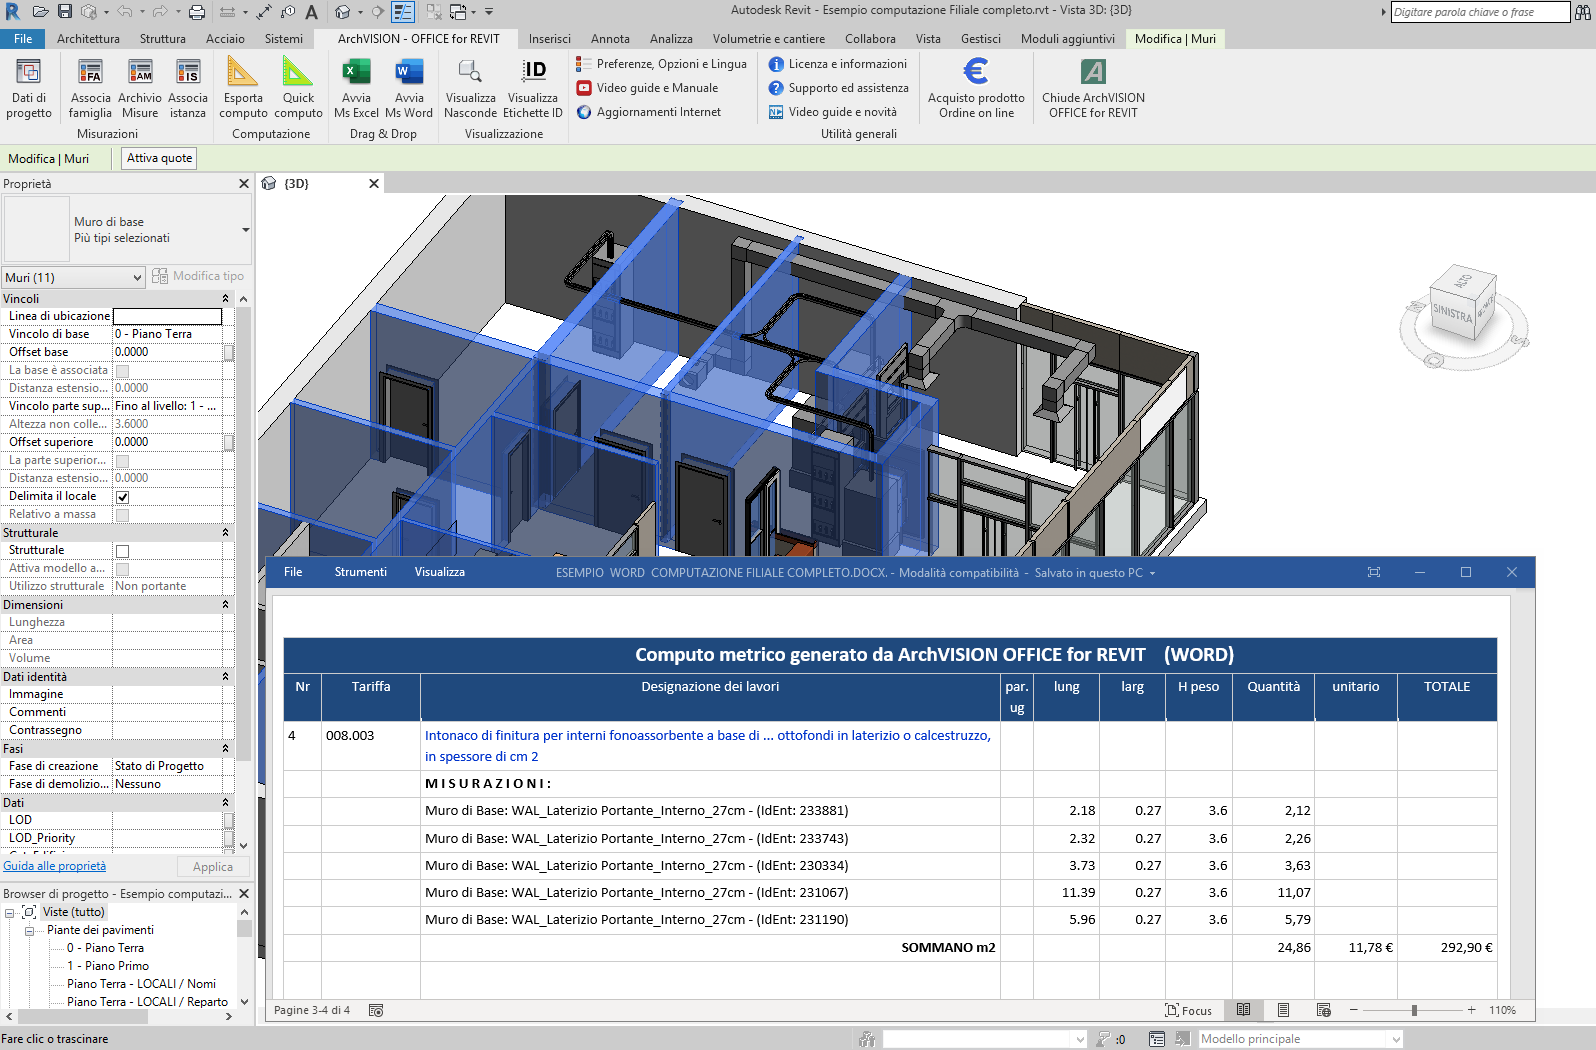The height and width of the screenshot is (1050, 1596).
Task: Launch Avvia Ms Word
Action: click(x=409, y=88)
